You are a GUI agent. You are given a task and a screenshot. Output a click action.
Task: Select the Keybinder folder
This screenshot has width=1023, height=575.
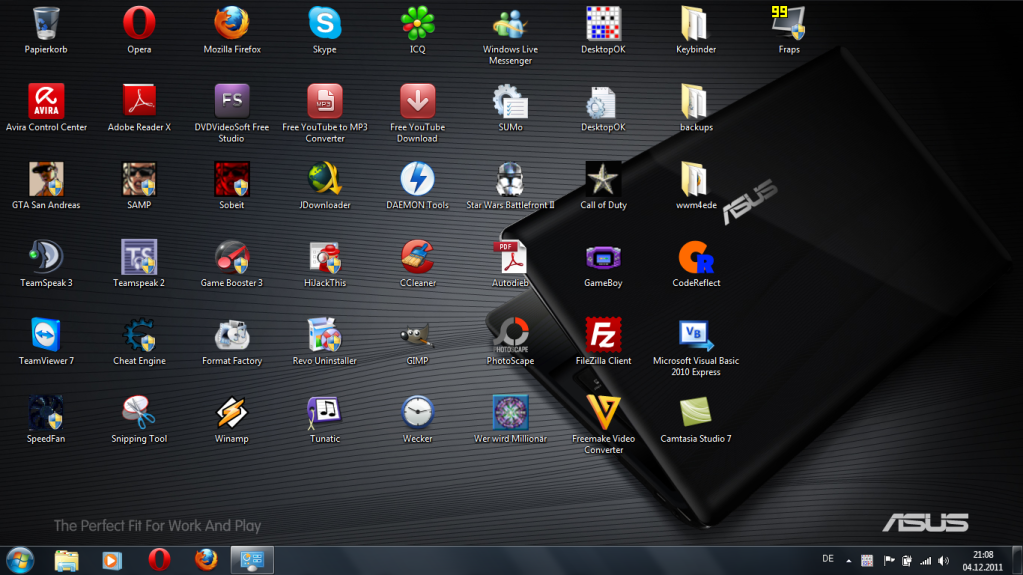coord(696,31)
